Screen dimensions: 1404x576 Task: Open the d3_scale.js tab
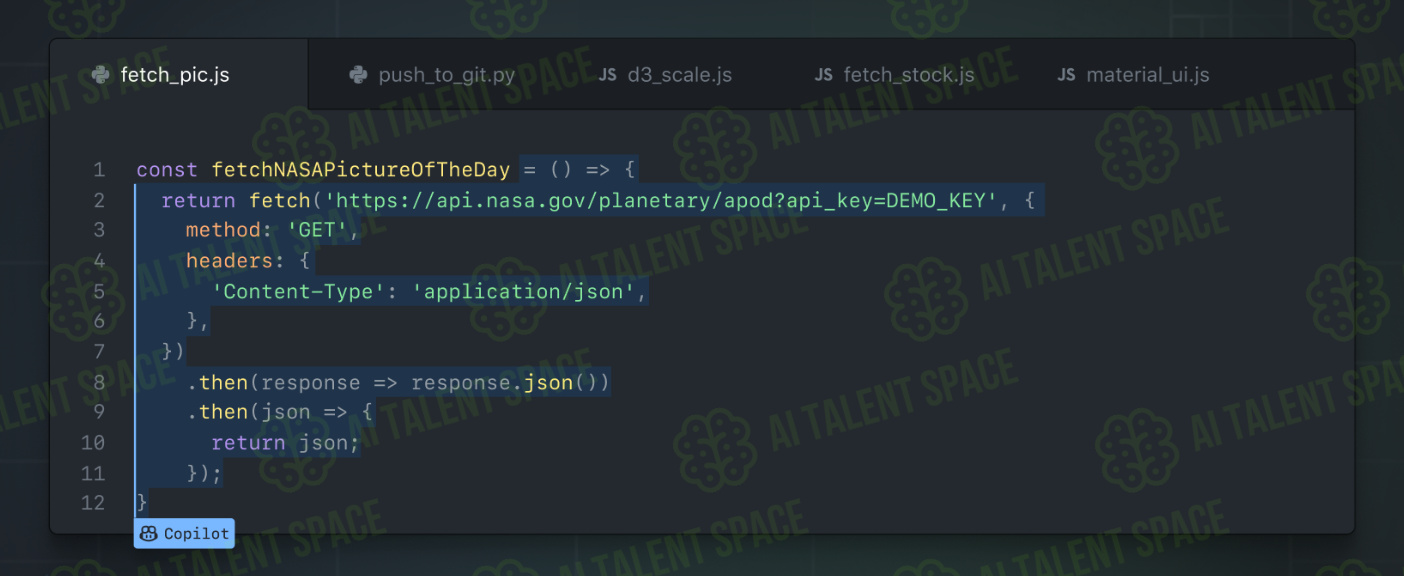(x=665, y=75)
